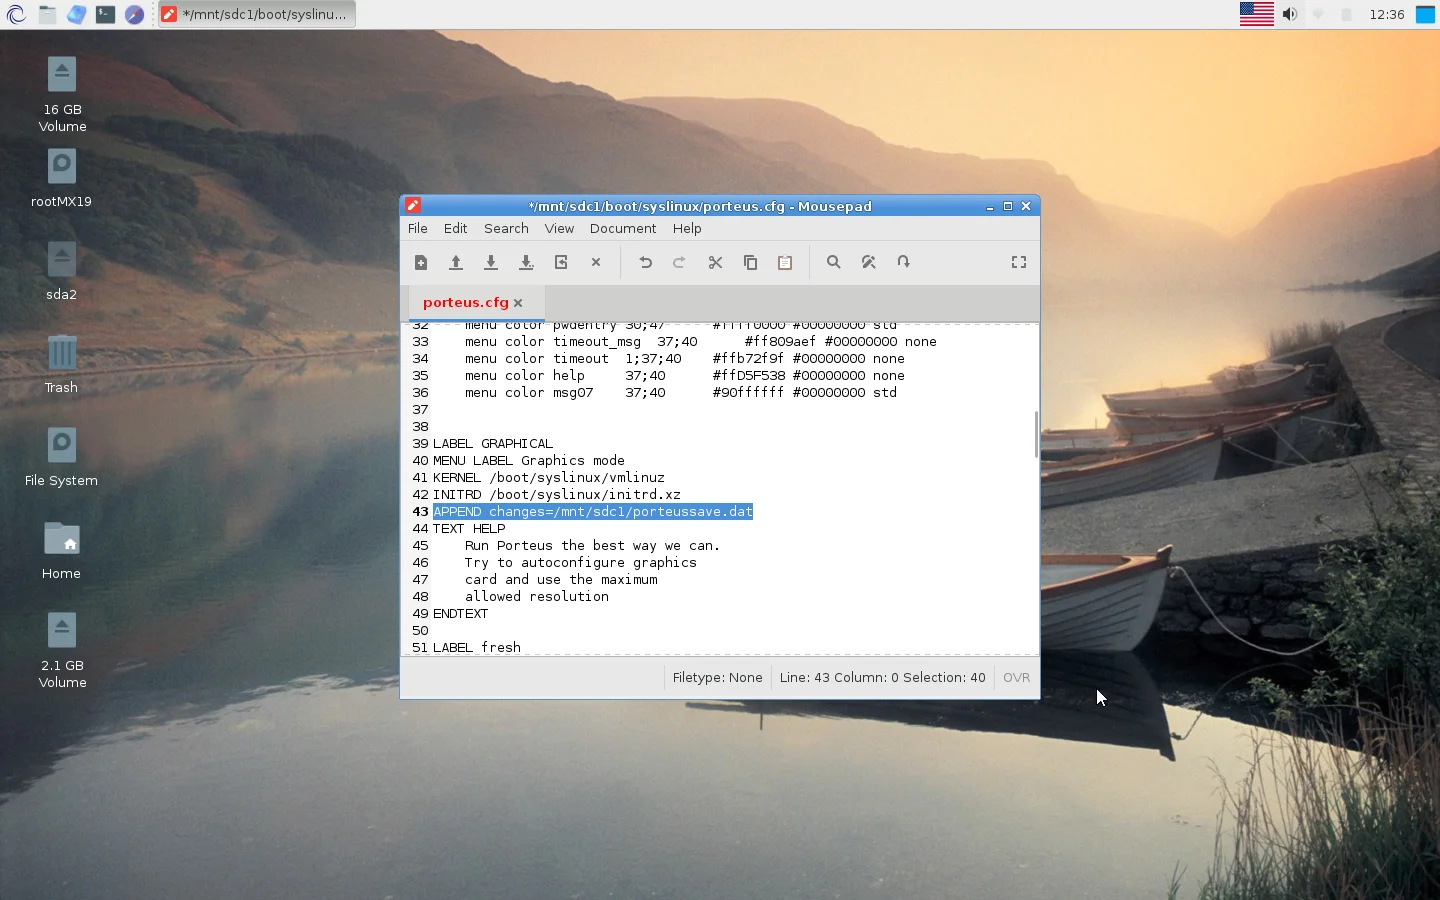Create a new document in Mousepad
The width and height of the screenshot is (1440, 900).
coord(420,262)
